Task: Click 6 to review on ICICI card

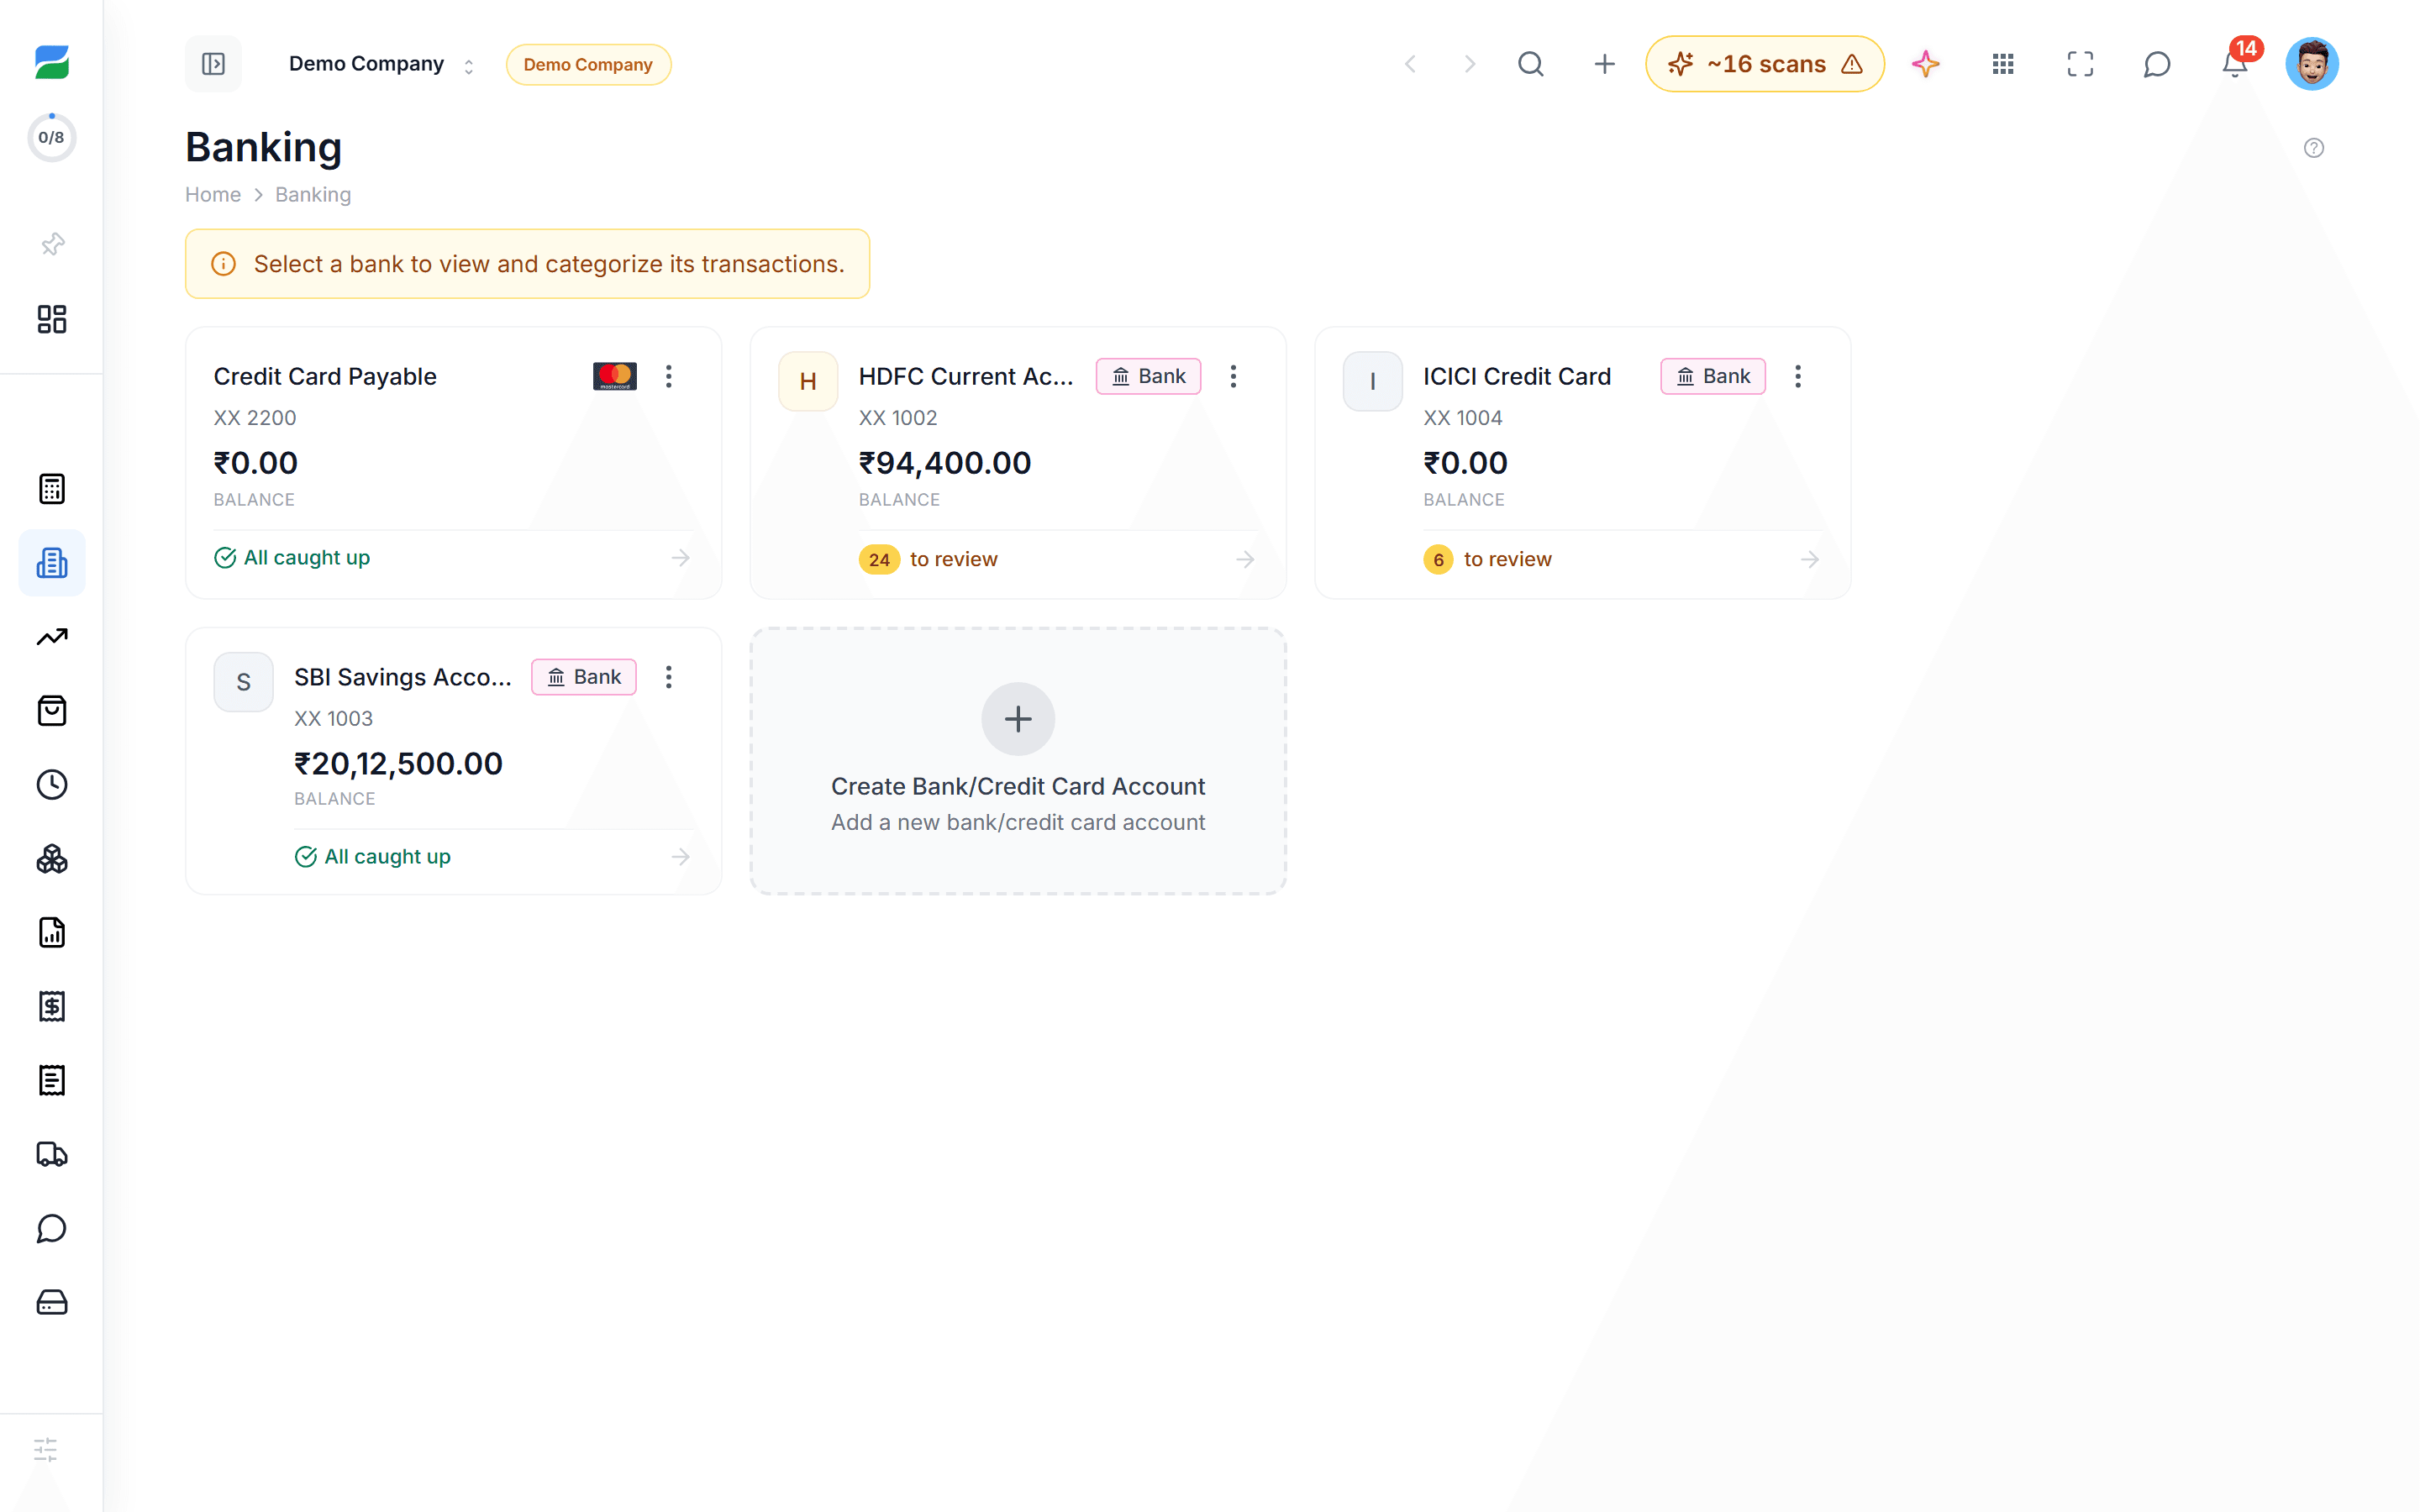Action: [1488, 559]
